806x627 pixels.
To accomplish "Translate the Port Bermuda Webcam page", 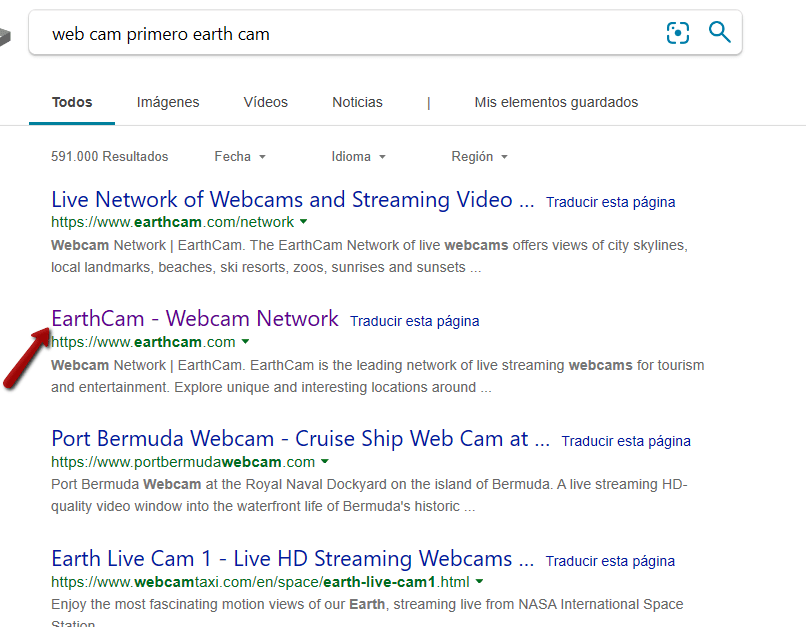I will pyautogui.click(x=626, y=441).
